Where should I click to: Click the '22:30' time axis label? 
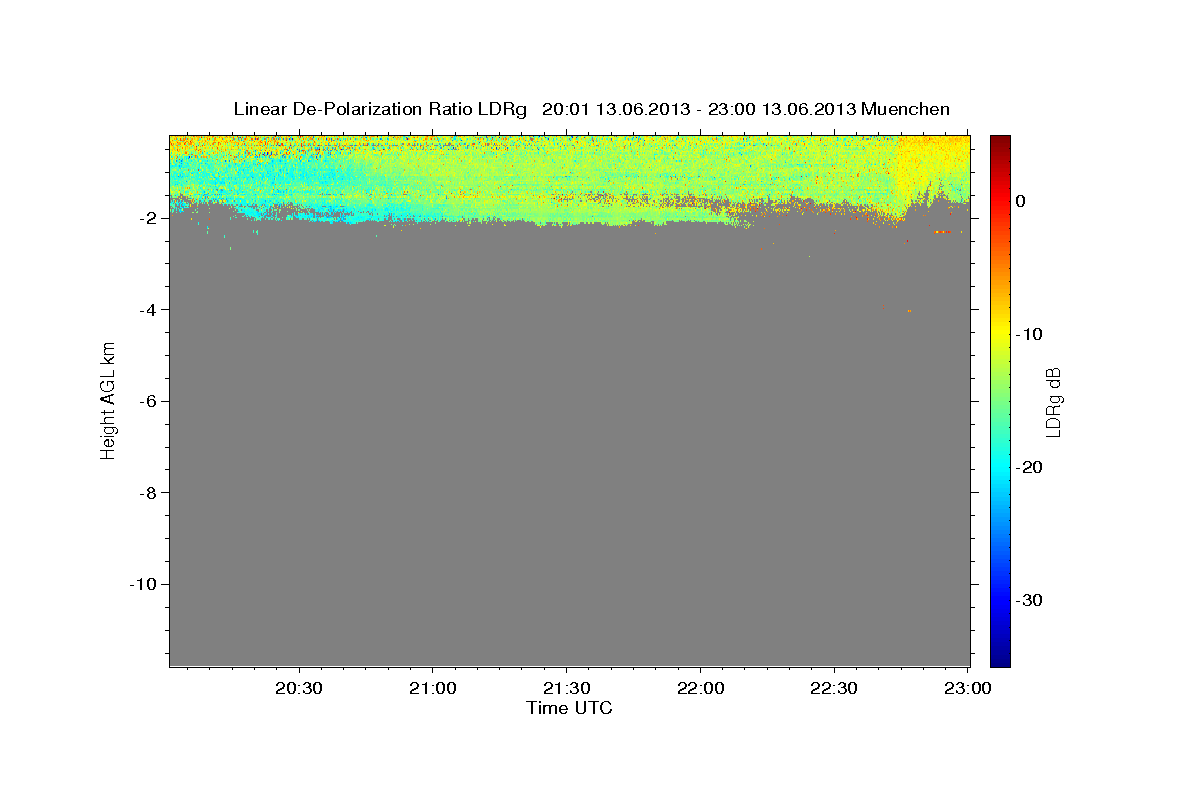pyautogui.click(x=834, y=689)
